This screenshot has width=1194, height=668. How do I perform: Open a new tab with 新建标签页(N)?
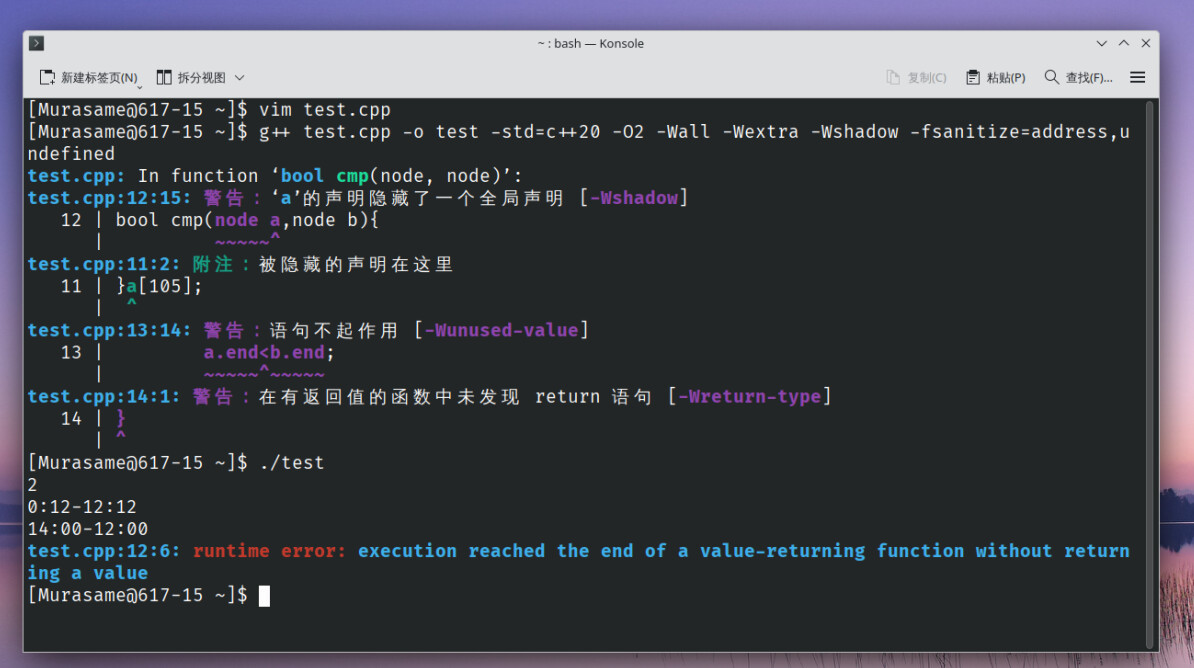88,78
